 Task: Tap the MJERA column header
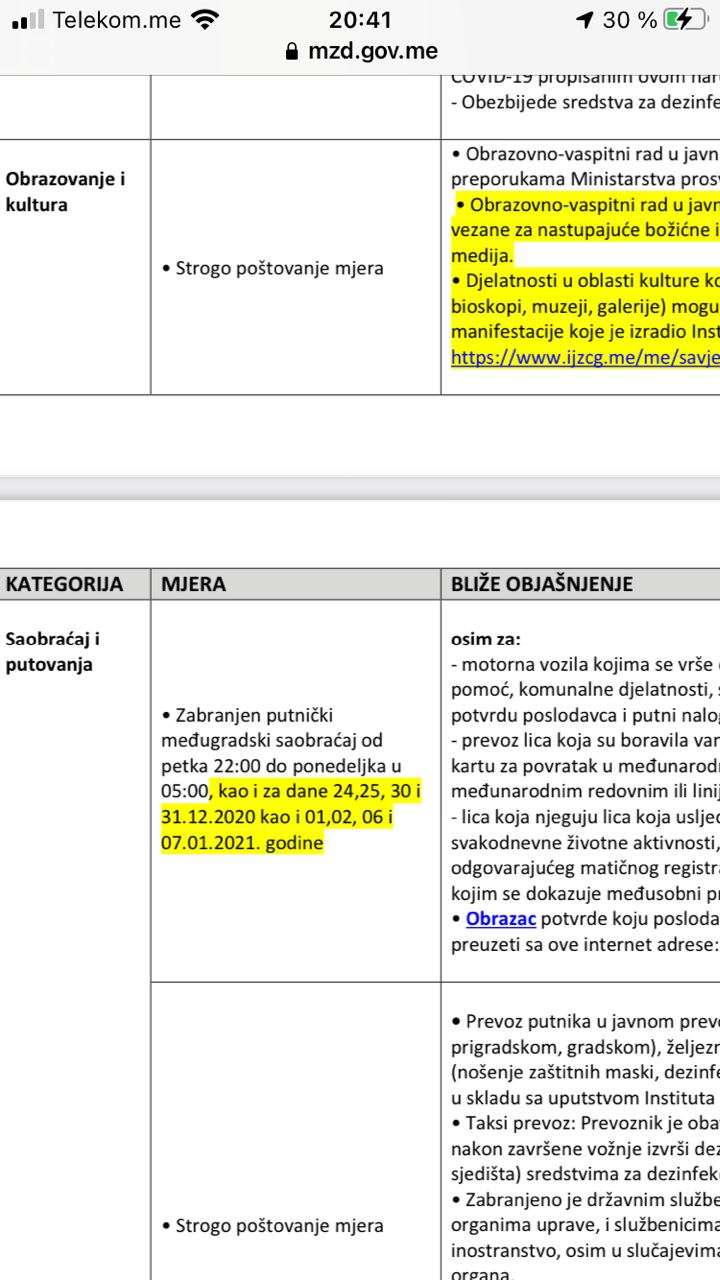pos(194,584)
